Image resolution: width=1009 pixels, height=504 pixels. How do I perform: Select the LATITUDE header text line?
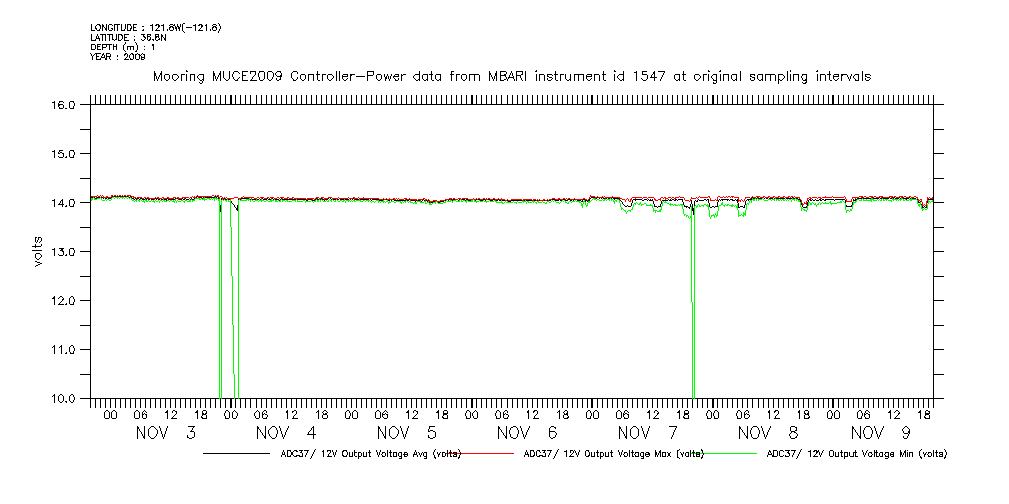point(126,37)
